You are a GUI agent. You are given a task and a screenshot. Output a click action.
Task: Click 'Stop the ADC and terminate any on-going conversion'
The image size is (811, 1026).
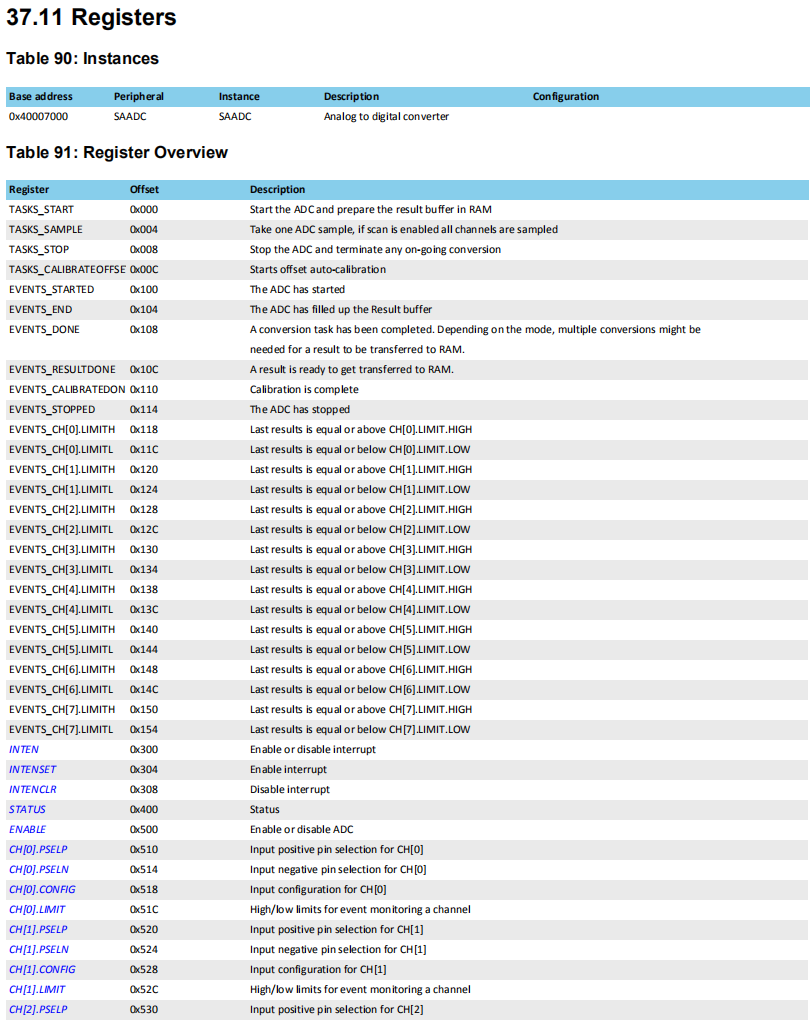375,249
